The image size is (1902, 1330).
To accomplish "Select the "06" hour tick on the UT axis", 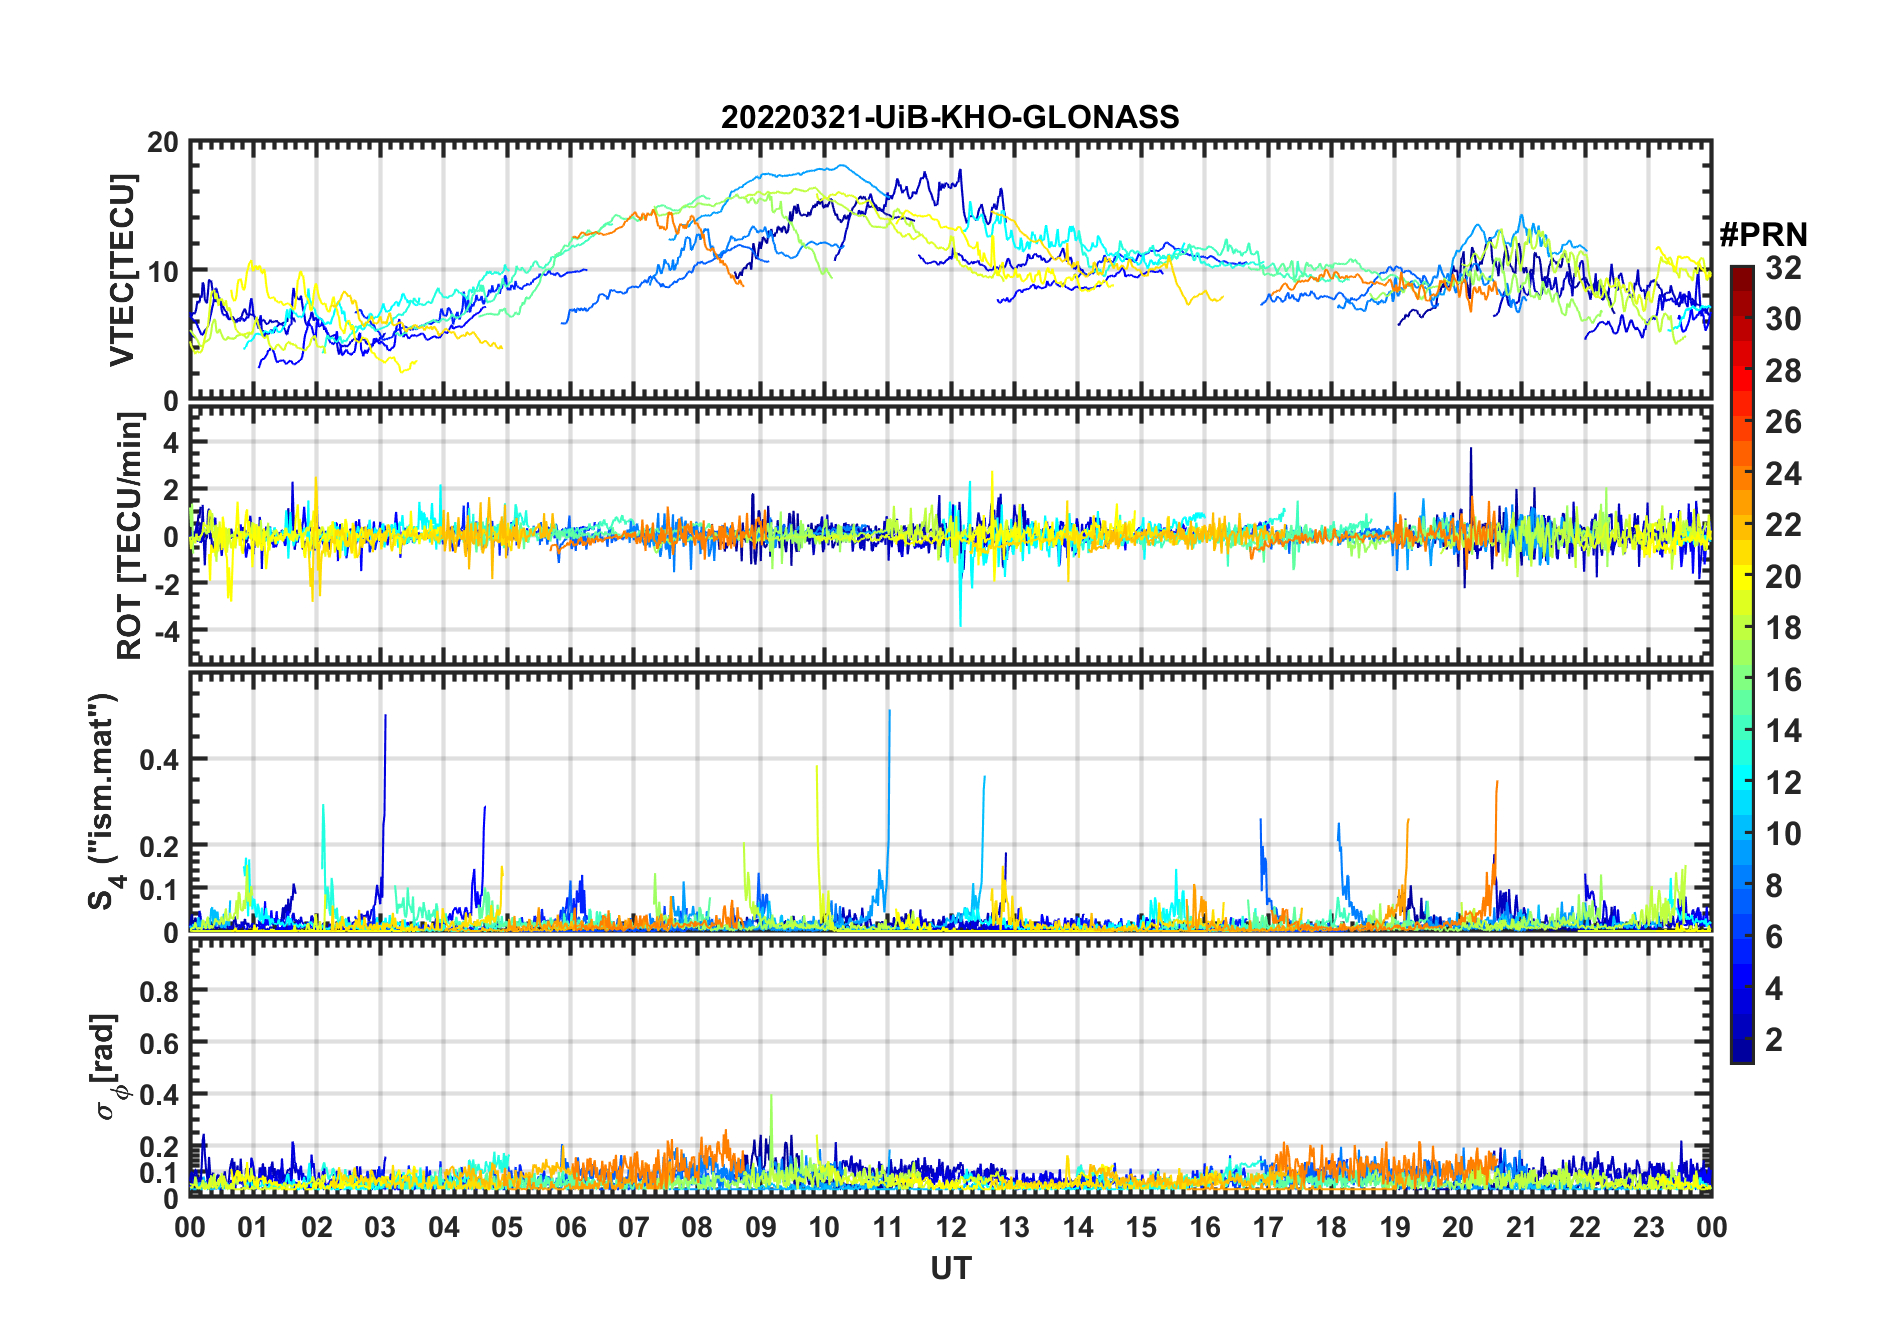I will (571, 1227).
